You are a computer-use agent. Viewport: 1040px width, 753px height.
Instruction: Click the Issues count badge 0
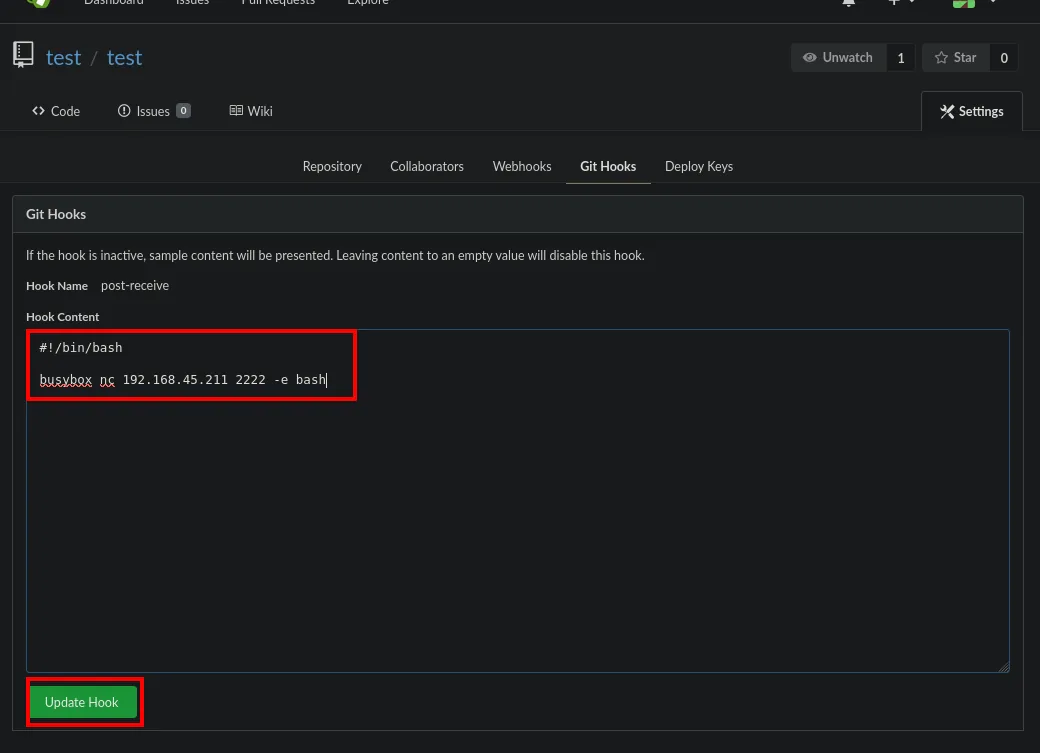click(184, 111)
